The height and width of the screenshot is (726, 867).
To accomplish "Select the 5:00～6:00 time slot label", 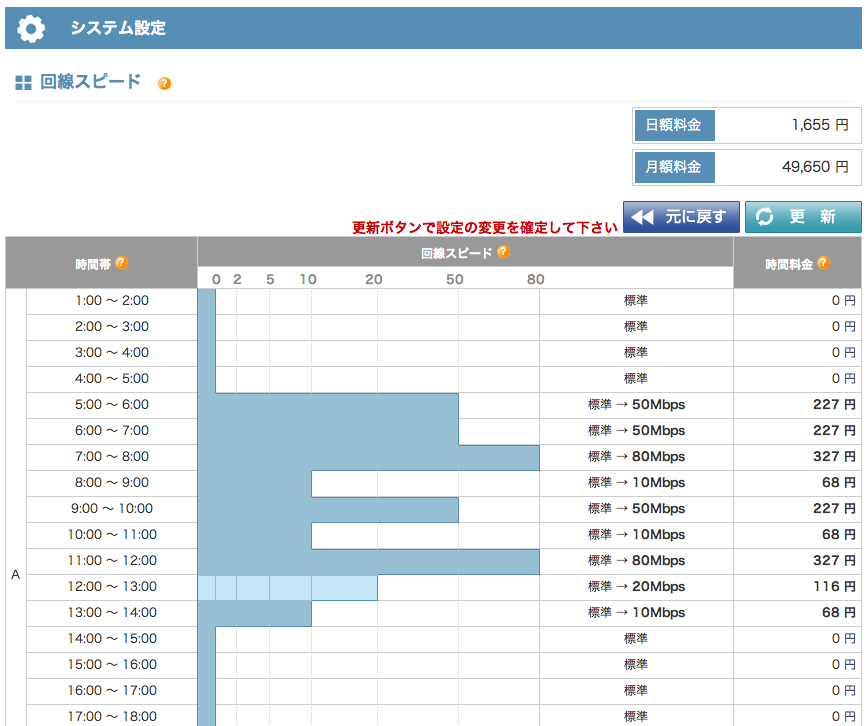I will (x=111, y=404).
